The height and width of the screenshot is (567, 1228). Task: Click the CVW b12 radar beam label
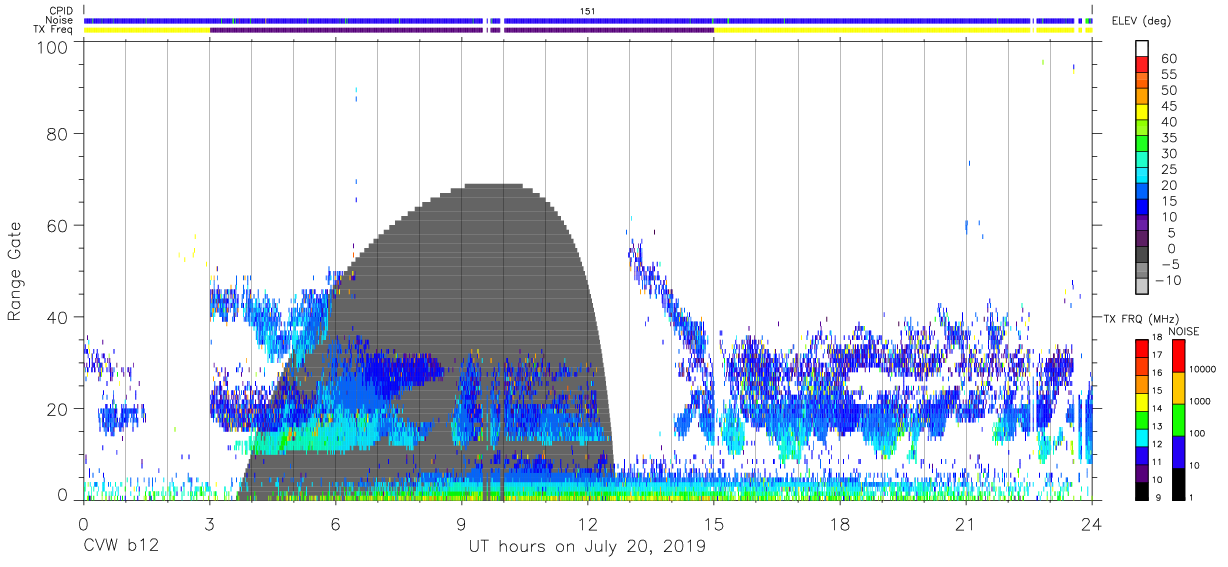pos(121,547)
